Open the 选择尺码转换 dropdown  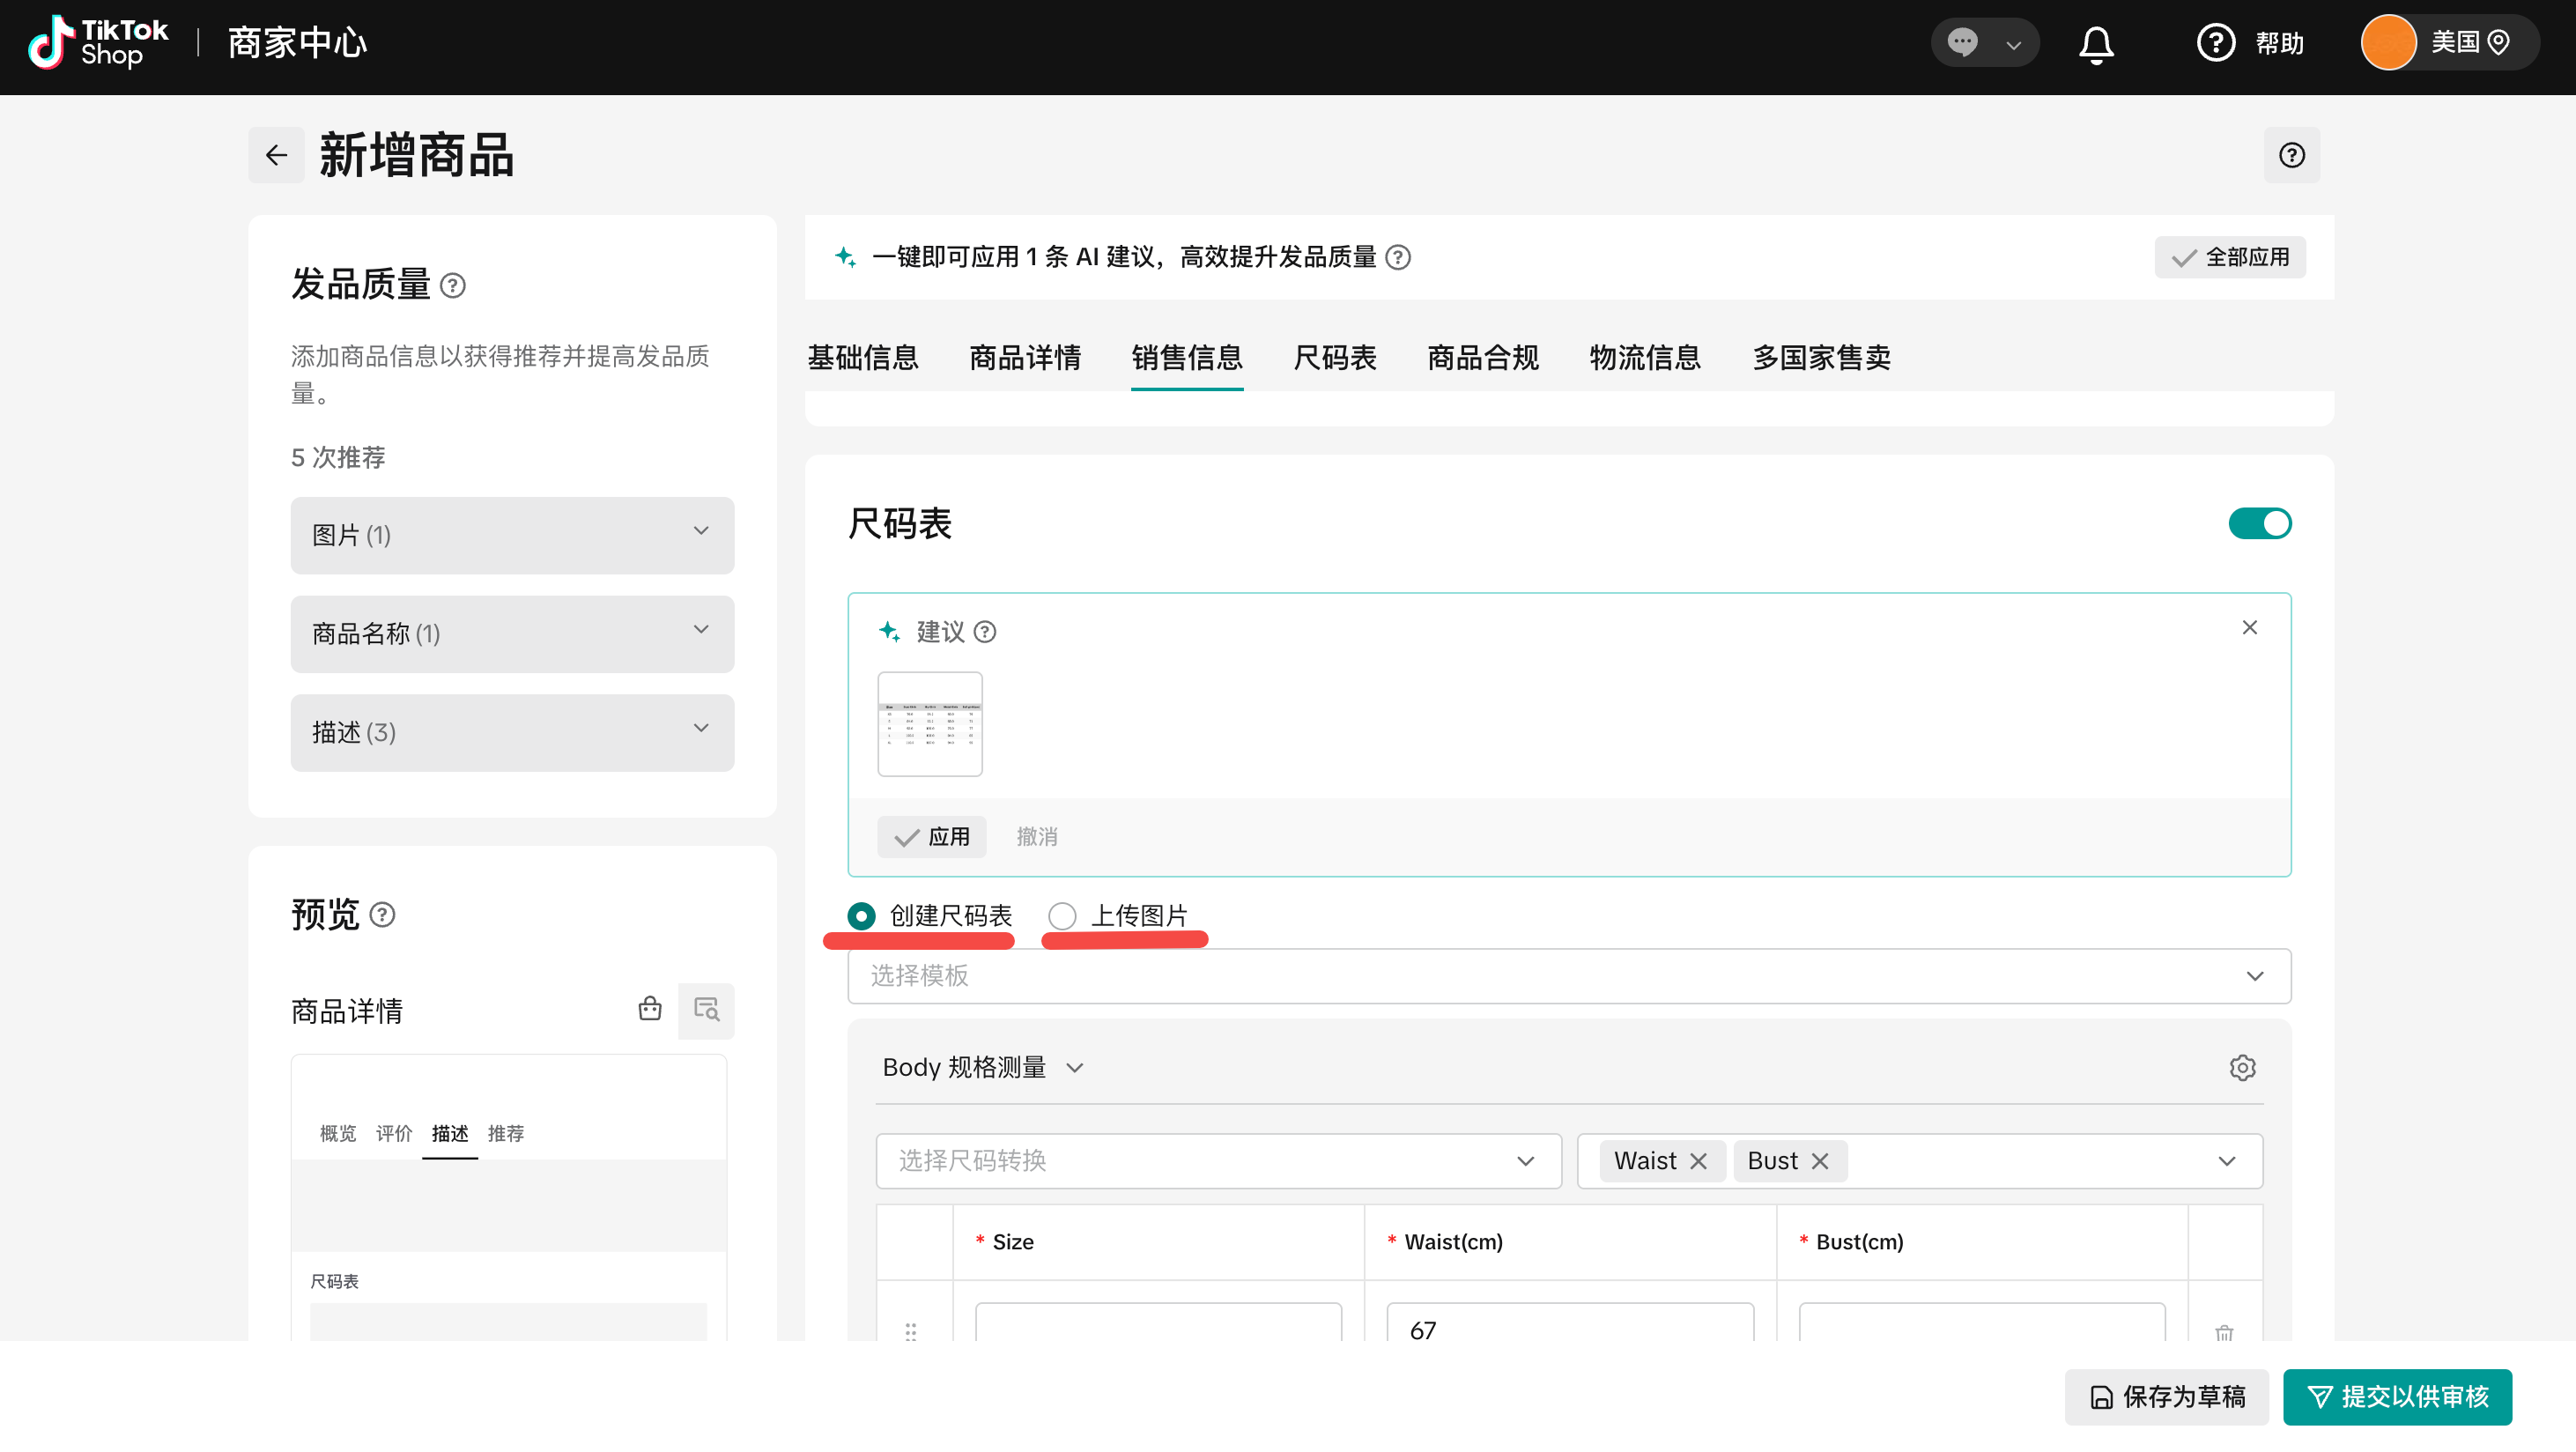(1218, 1161)
